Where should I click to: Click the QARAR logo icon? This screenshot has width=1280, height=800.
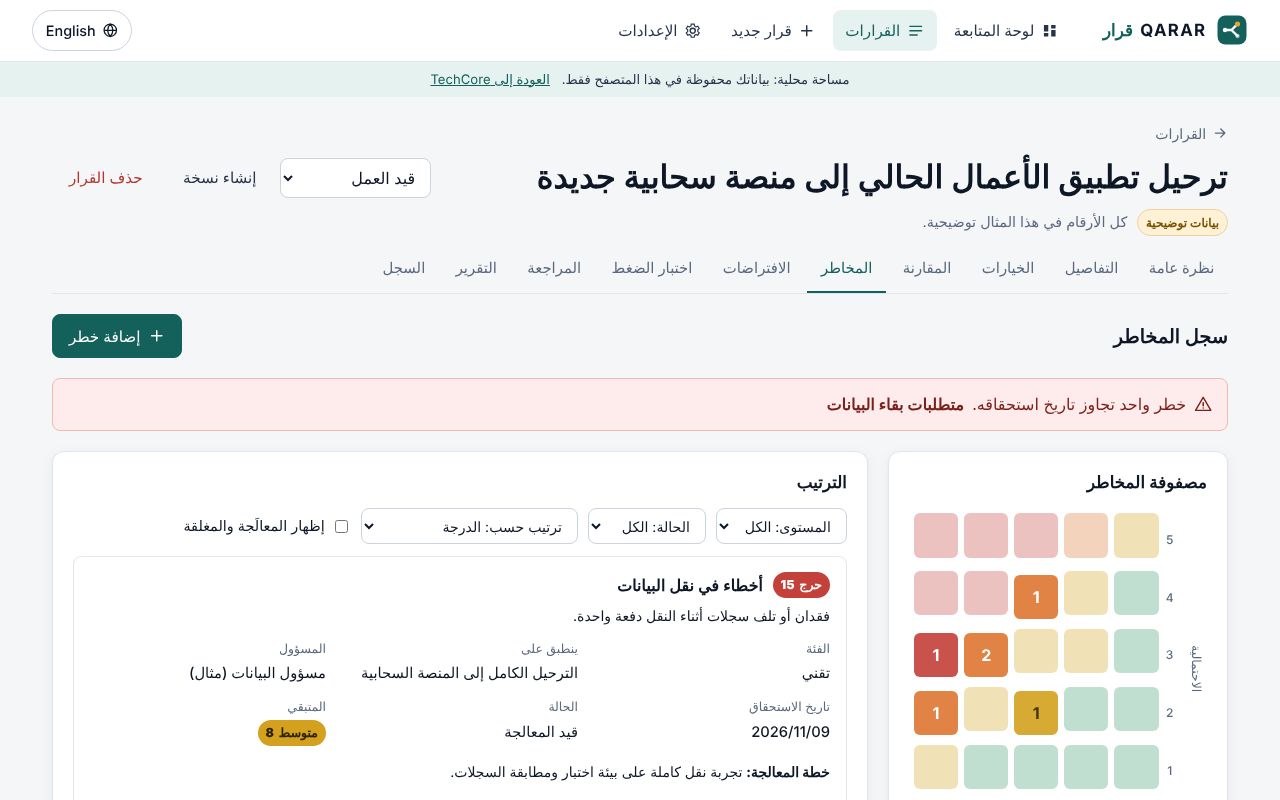tap(1232, 30)
